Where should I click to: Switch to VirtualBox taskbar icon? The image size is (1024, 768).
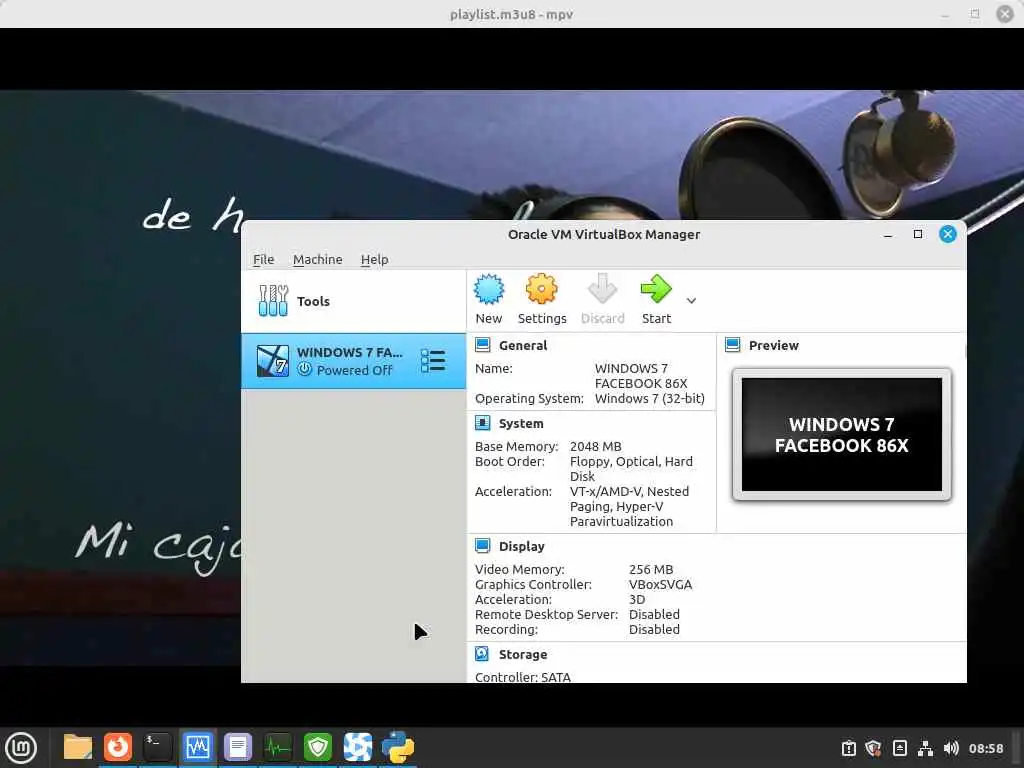click(x=197, y=747)
